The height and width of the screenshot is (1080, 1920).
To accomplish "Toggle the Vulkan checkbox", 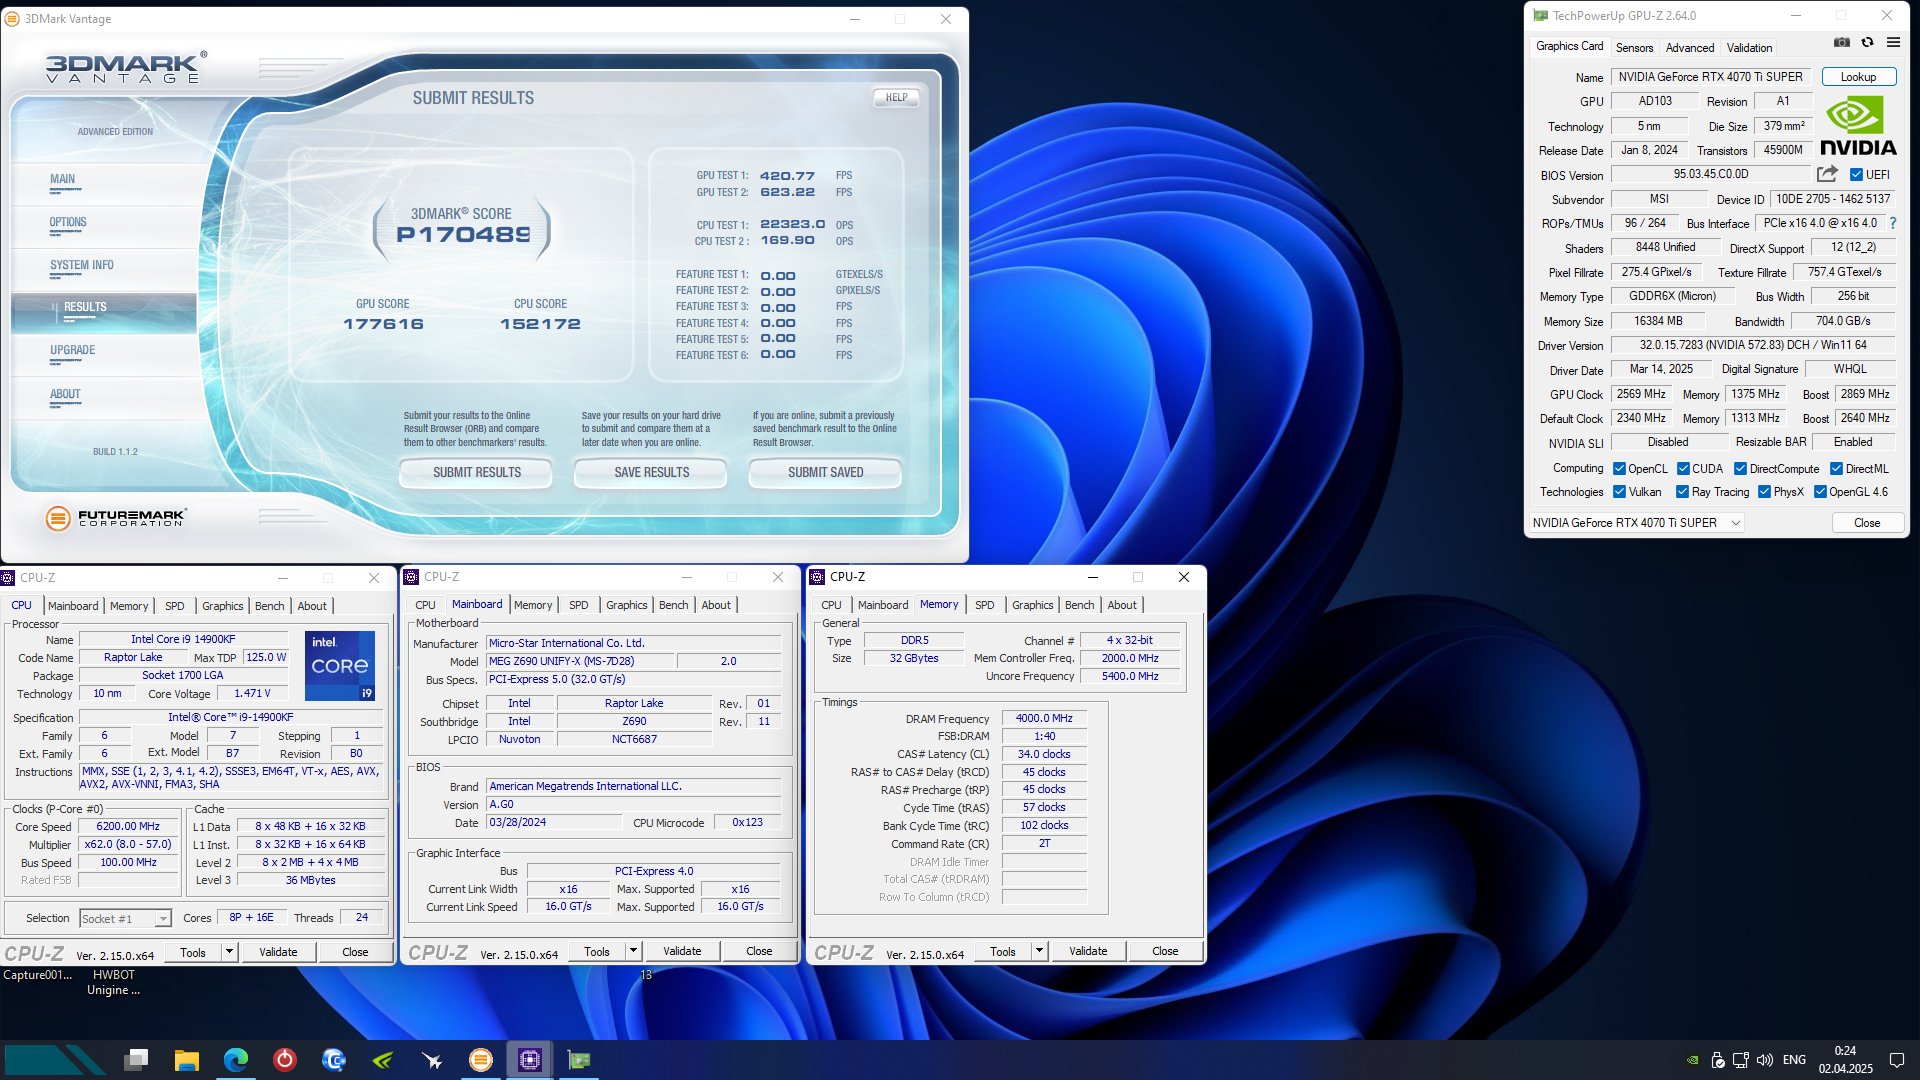I will coord(1619,492).
